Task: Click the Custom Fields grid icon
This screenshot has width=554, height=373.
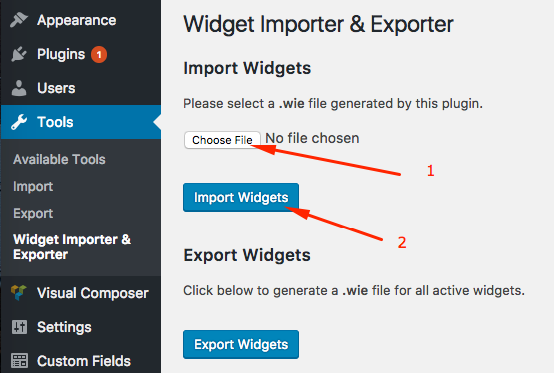Action: 19,361
